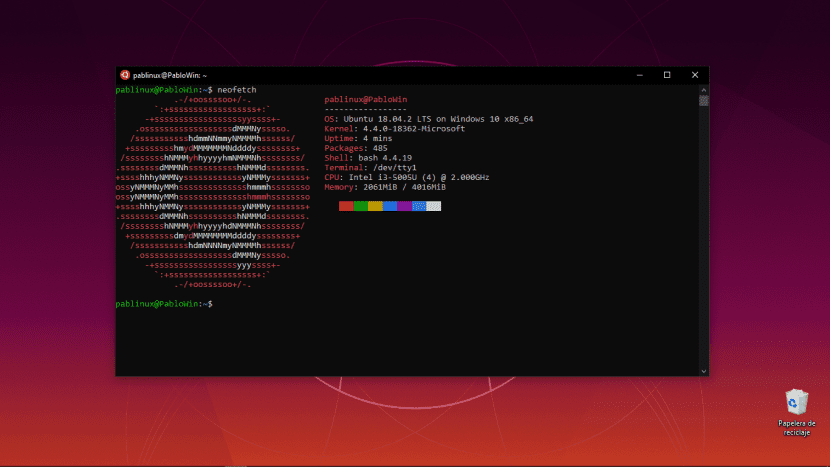Click the purple color block in neofetch output
830x467 pixels.
[x=404, y=206]
